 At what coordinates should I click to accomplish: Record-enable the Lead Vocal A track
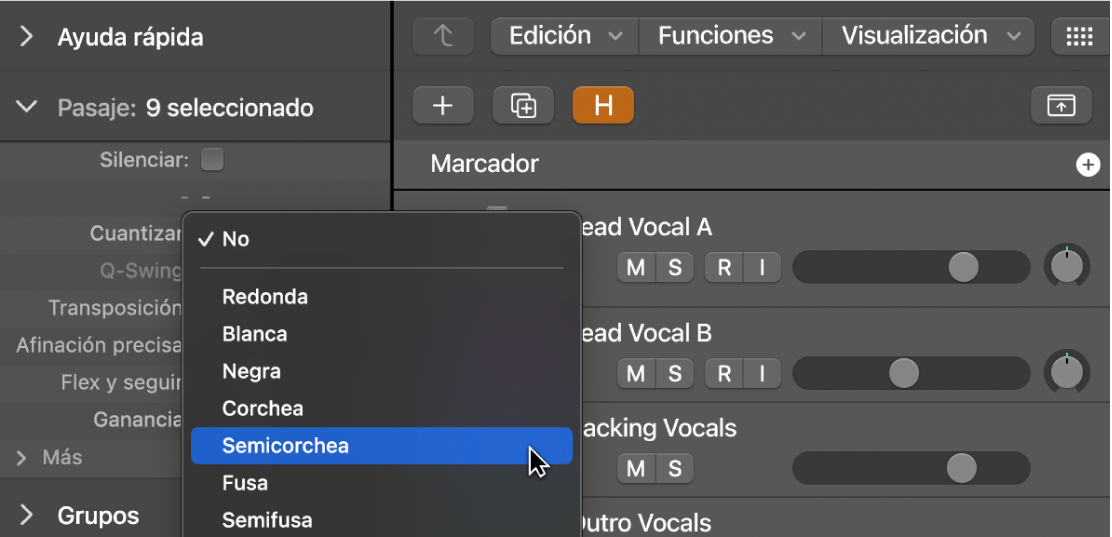724,267
